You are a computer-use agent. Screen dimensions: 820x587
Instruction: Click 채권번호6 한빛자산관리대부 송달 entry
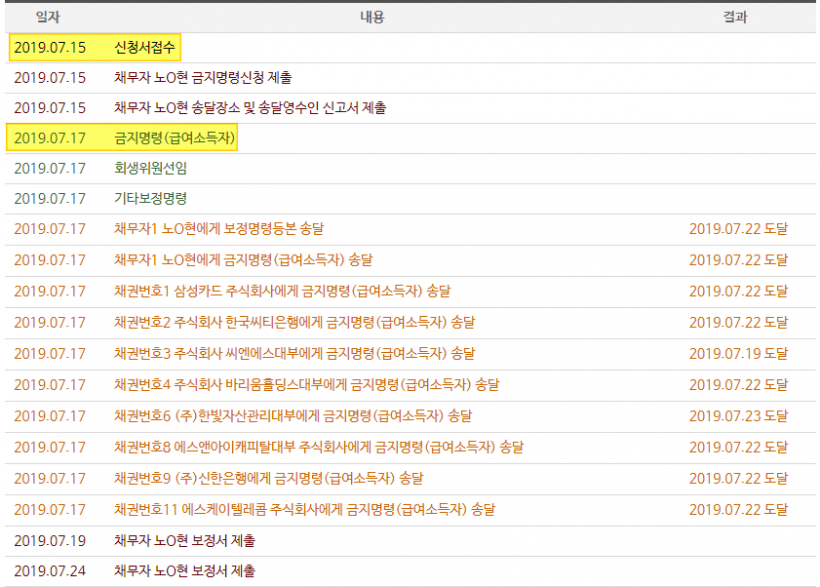tap(293, 416)
